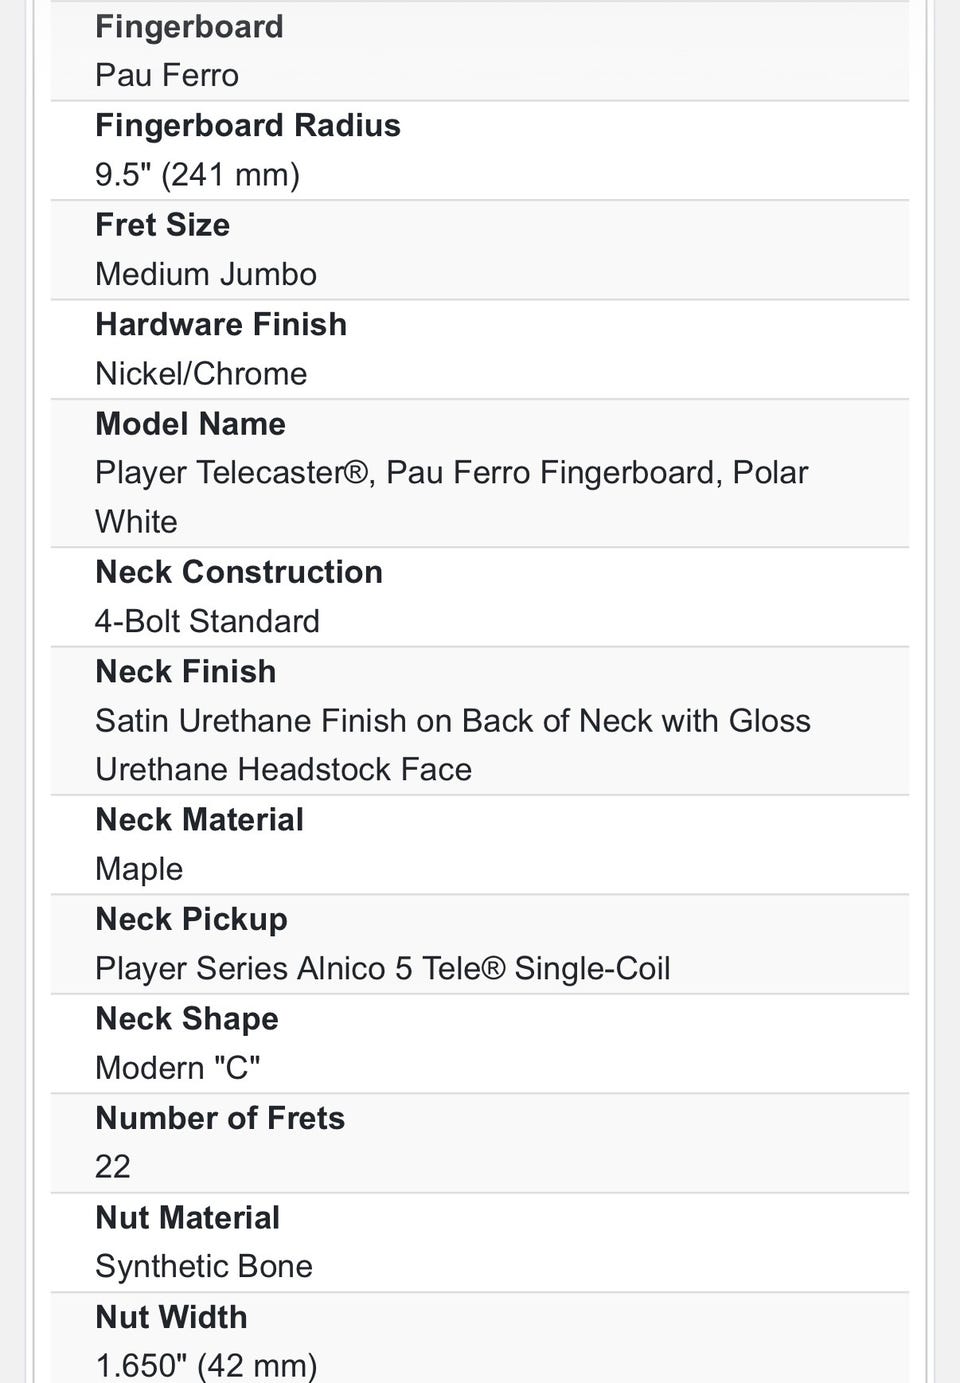This screenshot has width=960, height=1383.
Task: Click the Modern "C" neck shape value
Action: pos(177,1068)
